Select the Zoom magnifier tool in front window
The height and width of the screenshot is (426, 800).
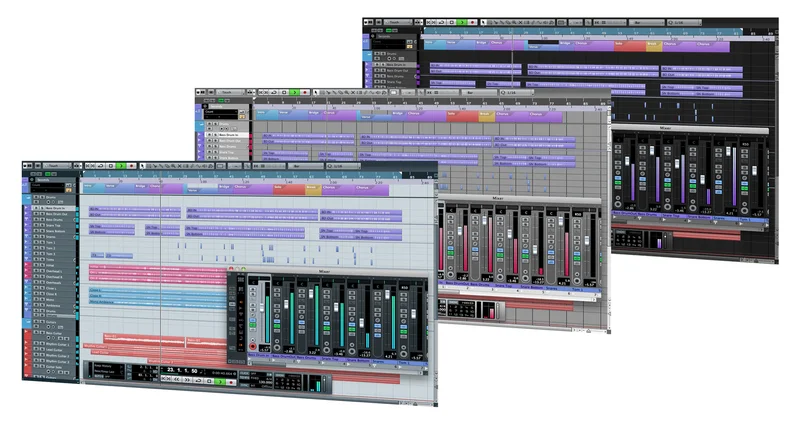pos(172,166)
